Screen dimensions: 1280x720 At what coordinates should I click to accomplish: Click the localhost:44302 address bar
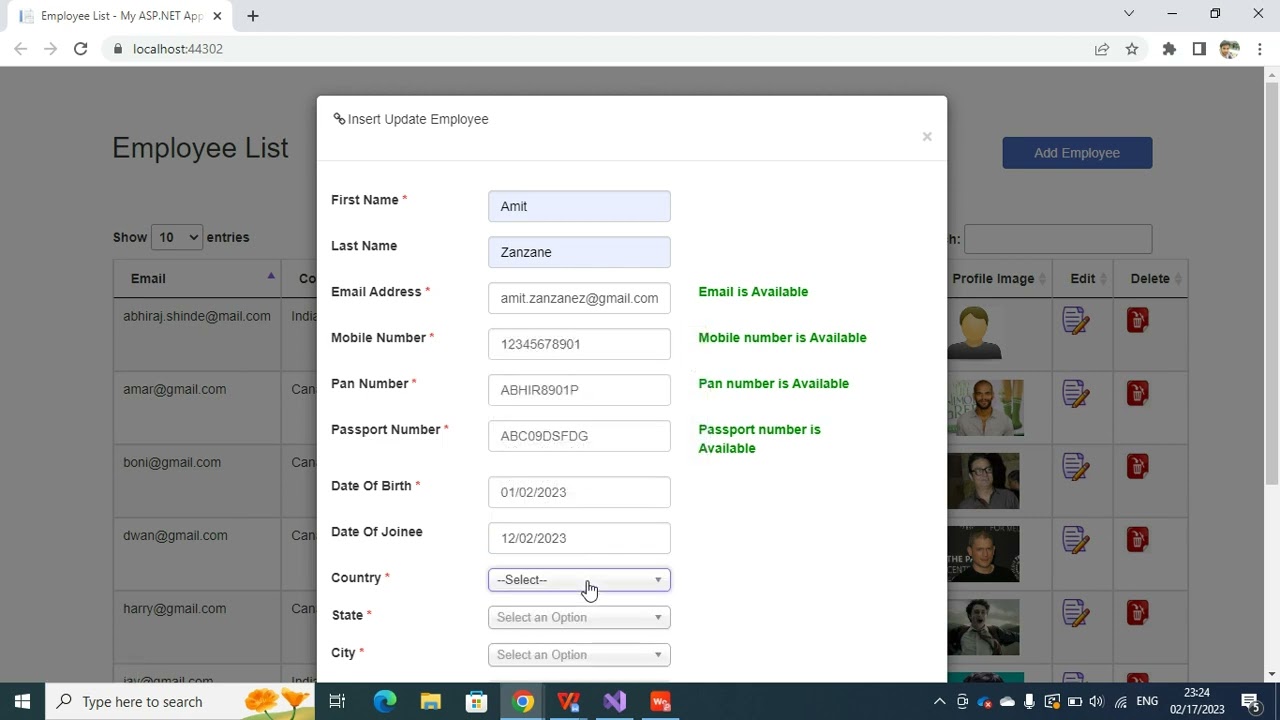pos(600,49)
